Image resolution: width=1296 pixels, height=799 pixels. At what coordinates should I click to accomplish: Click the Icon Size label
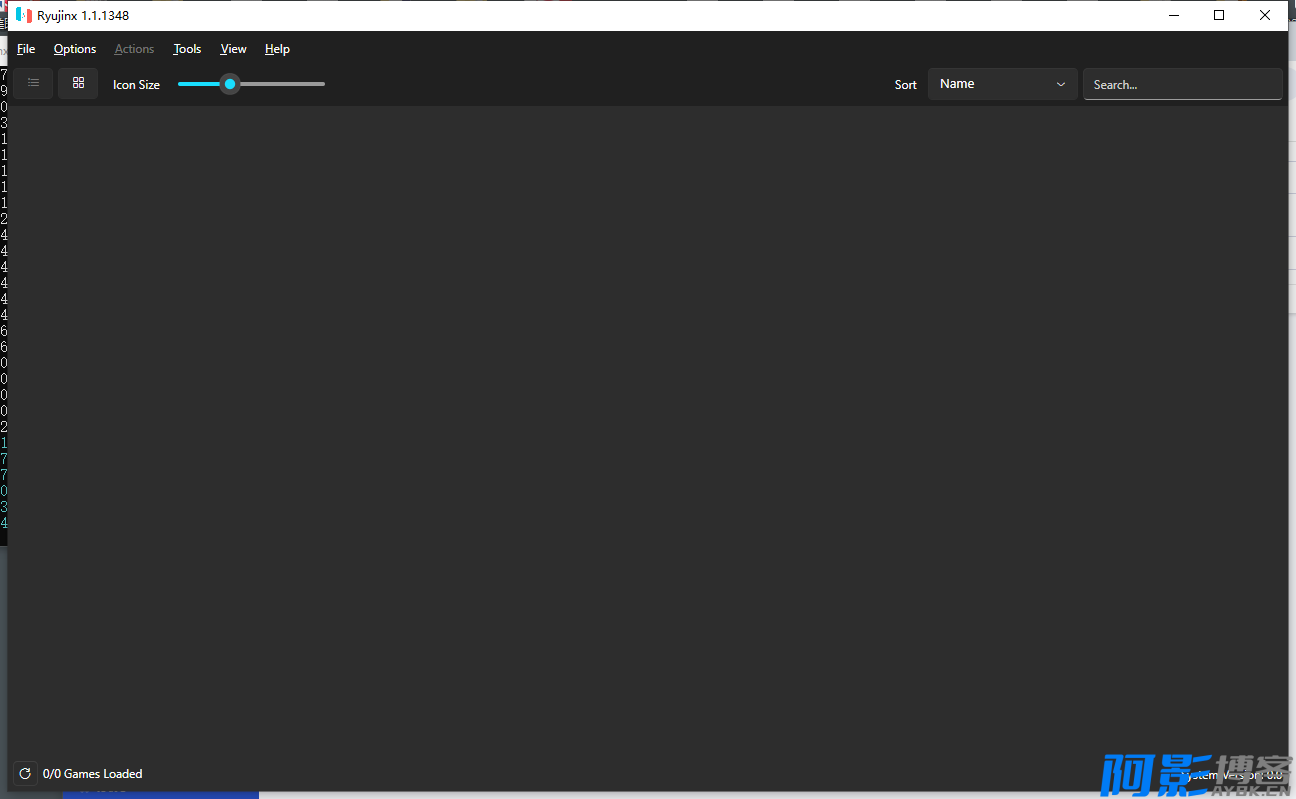coord(136,85)
